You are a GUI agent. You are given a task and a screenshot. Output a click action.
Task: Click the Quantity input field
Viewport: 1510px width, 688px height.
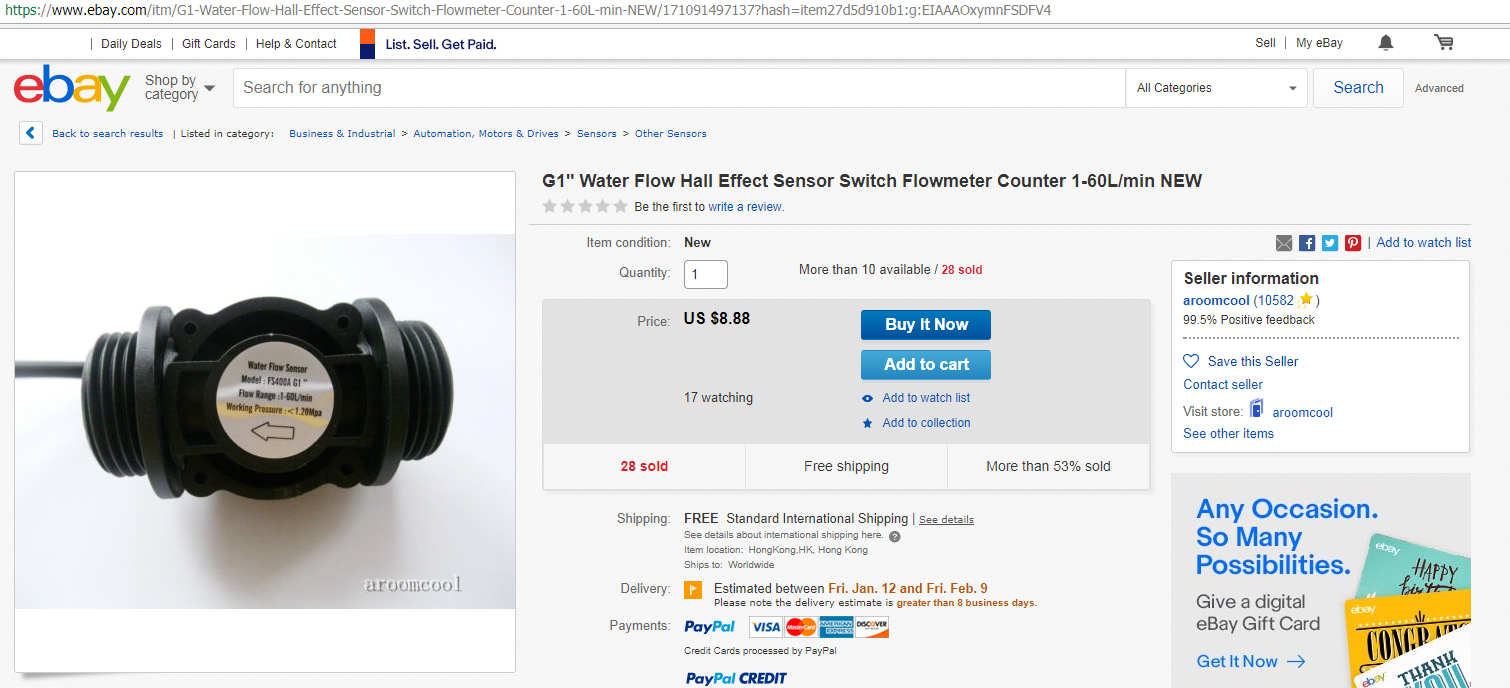[706, 274]
